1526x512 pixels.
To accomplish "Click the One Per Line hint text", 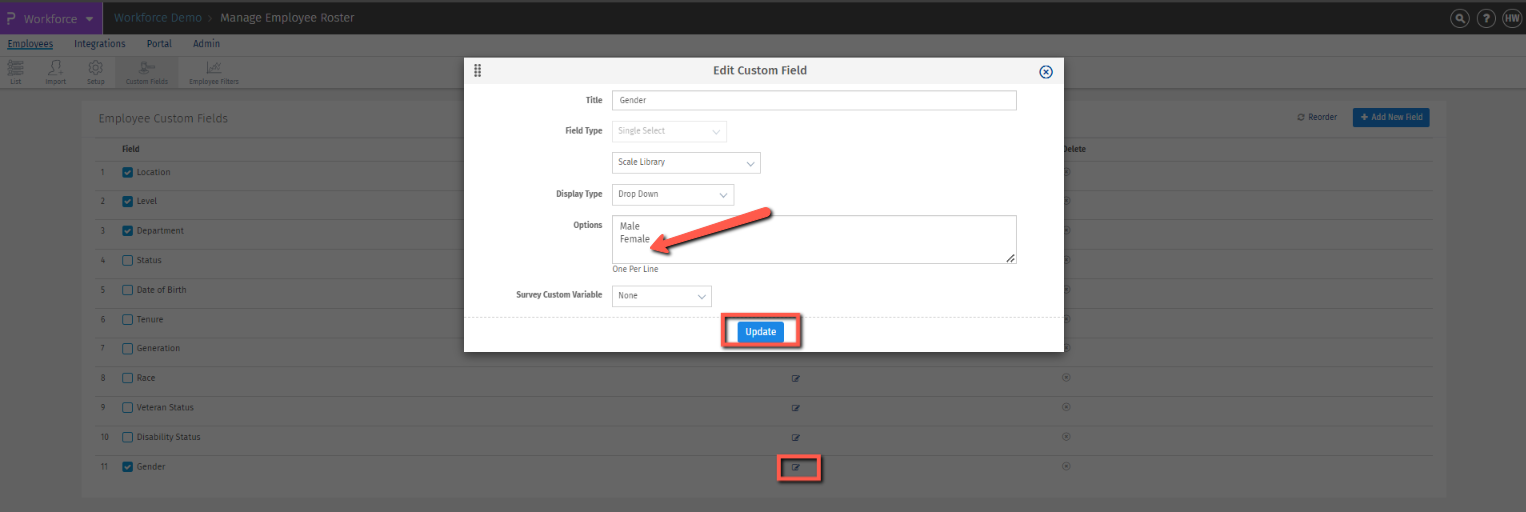I will coord(635,270).
